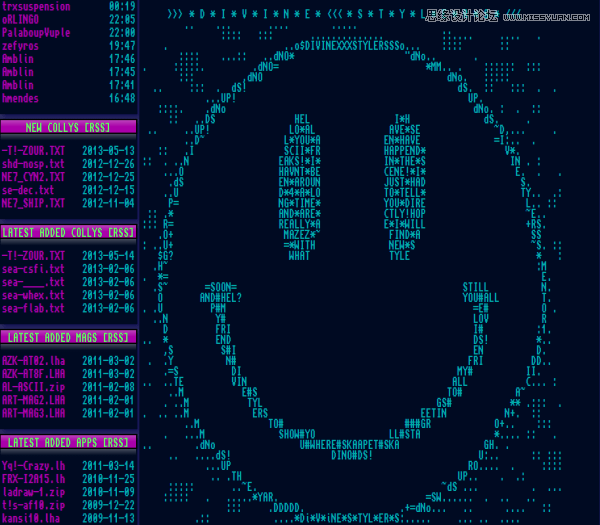Open user hmendes in the list
Image resolution: width=600 pixels, height=525 pixels.
20,98
